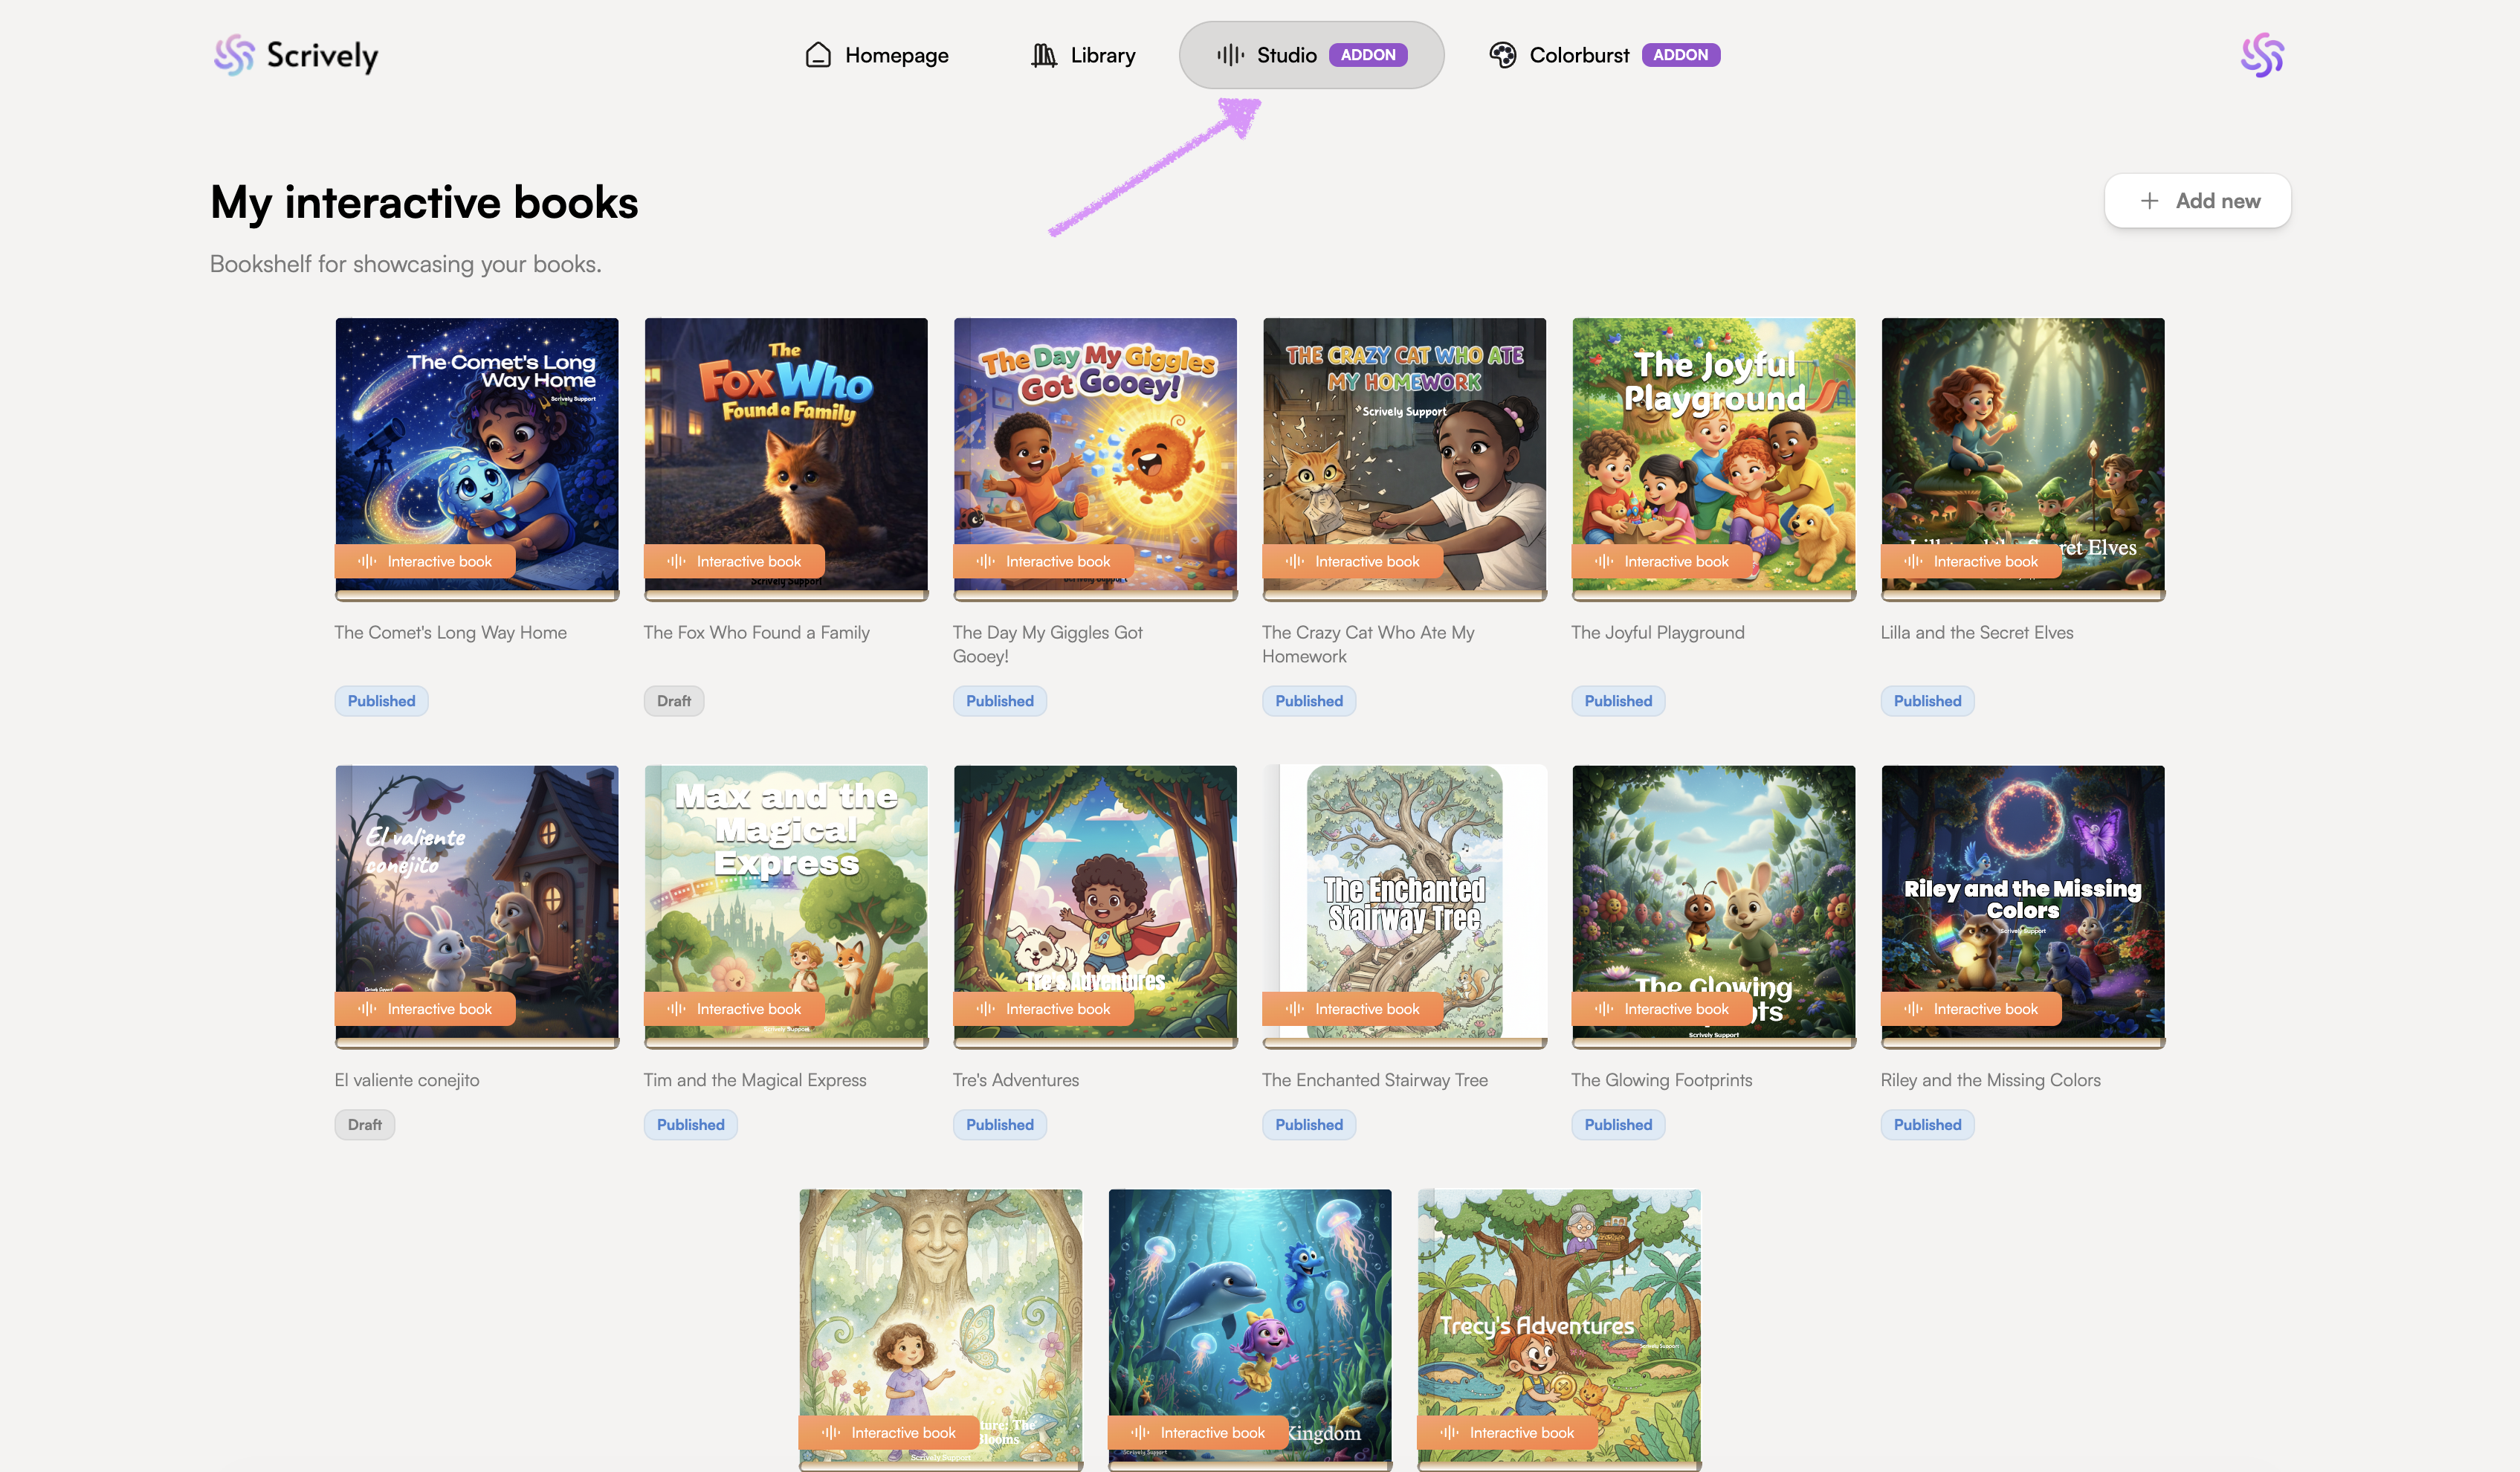
Task: Click Interactive book badge on Fox cover
Action: tap(735, 561)
